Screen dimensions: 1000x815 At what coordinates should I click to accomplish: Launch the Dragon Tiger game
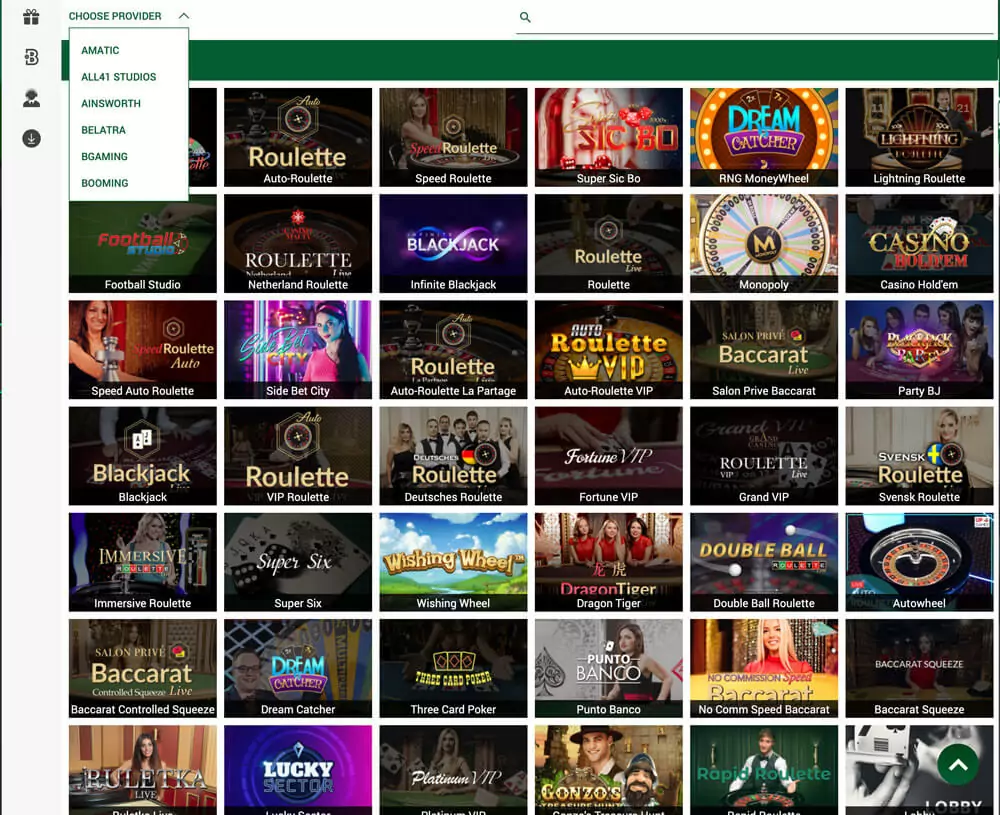point(608,561)
